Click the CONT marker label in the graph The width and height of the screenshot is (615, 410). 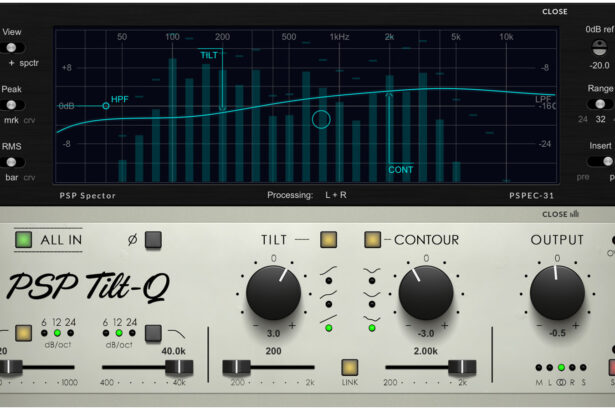coord(400,170)
